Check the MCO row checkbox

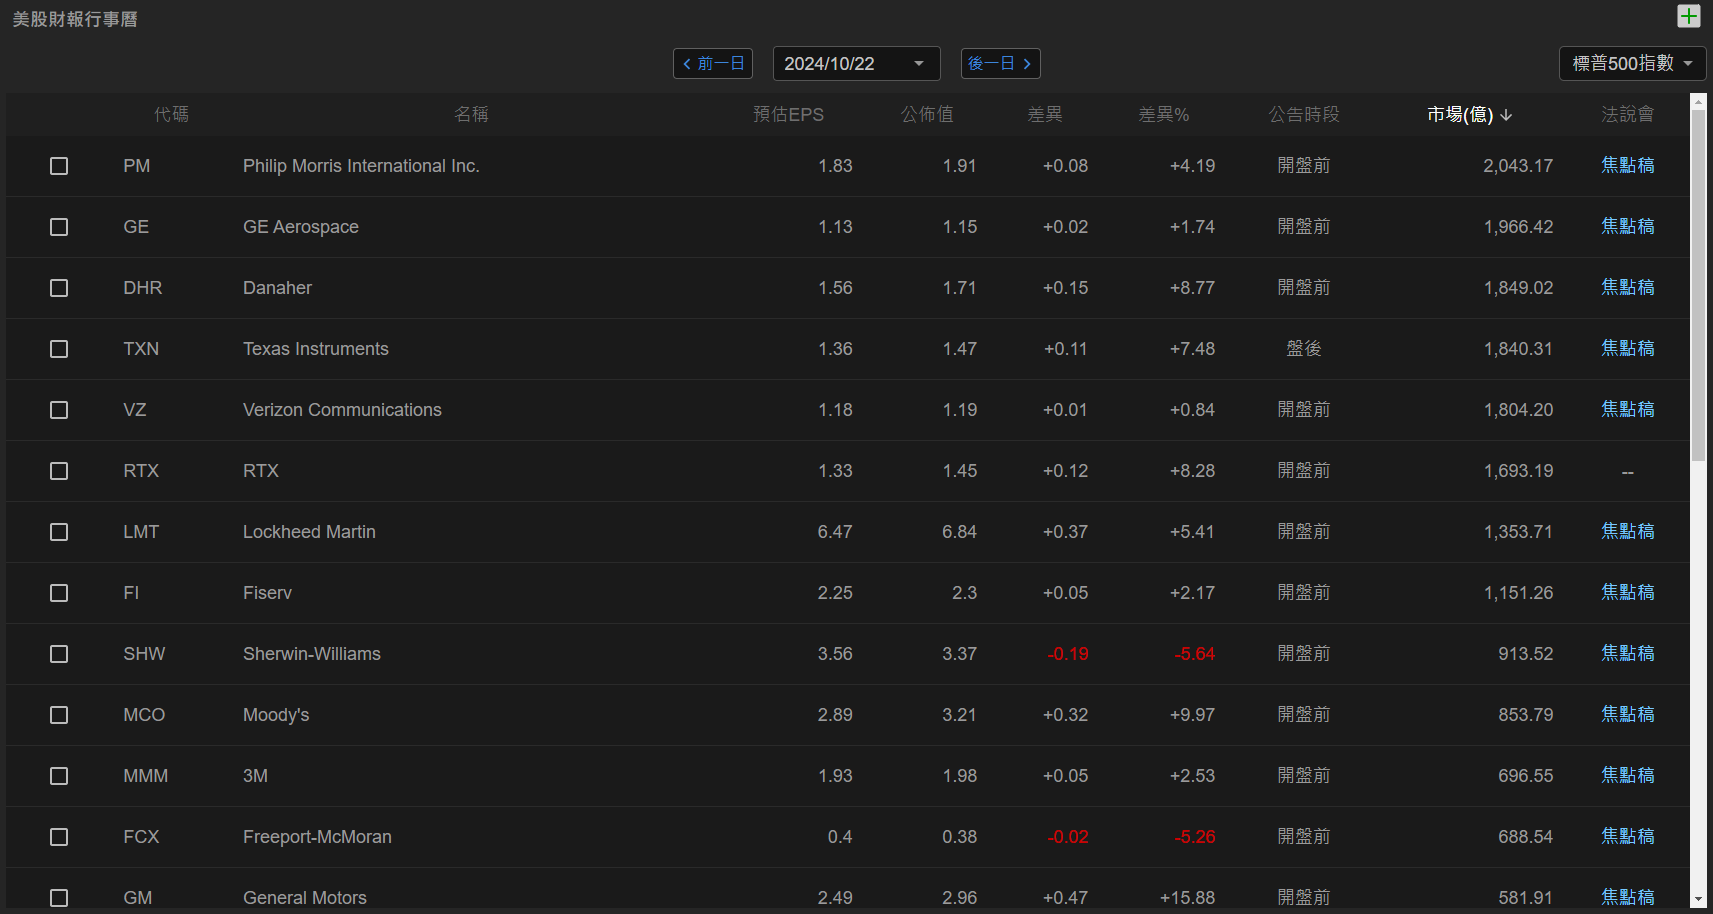[x=59, y=715]
